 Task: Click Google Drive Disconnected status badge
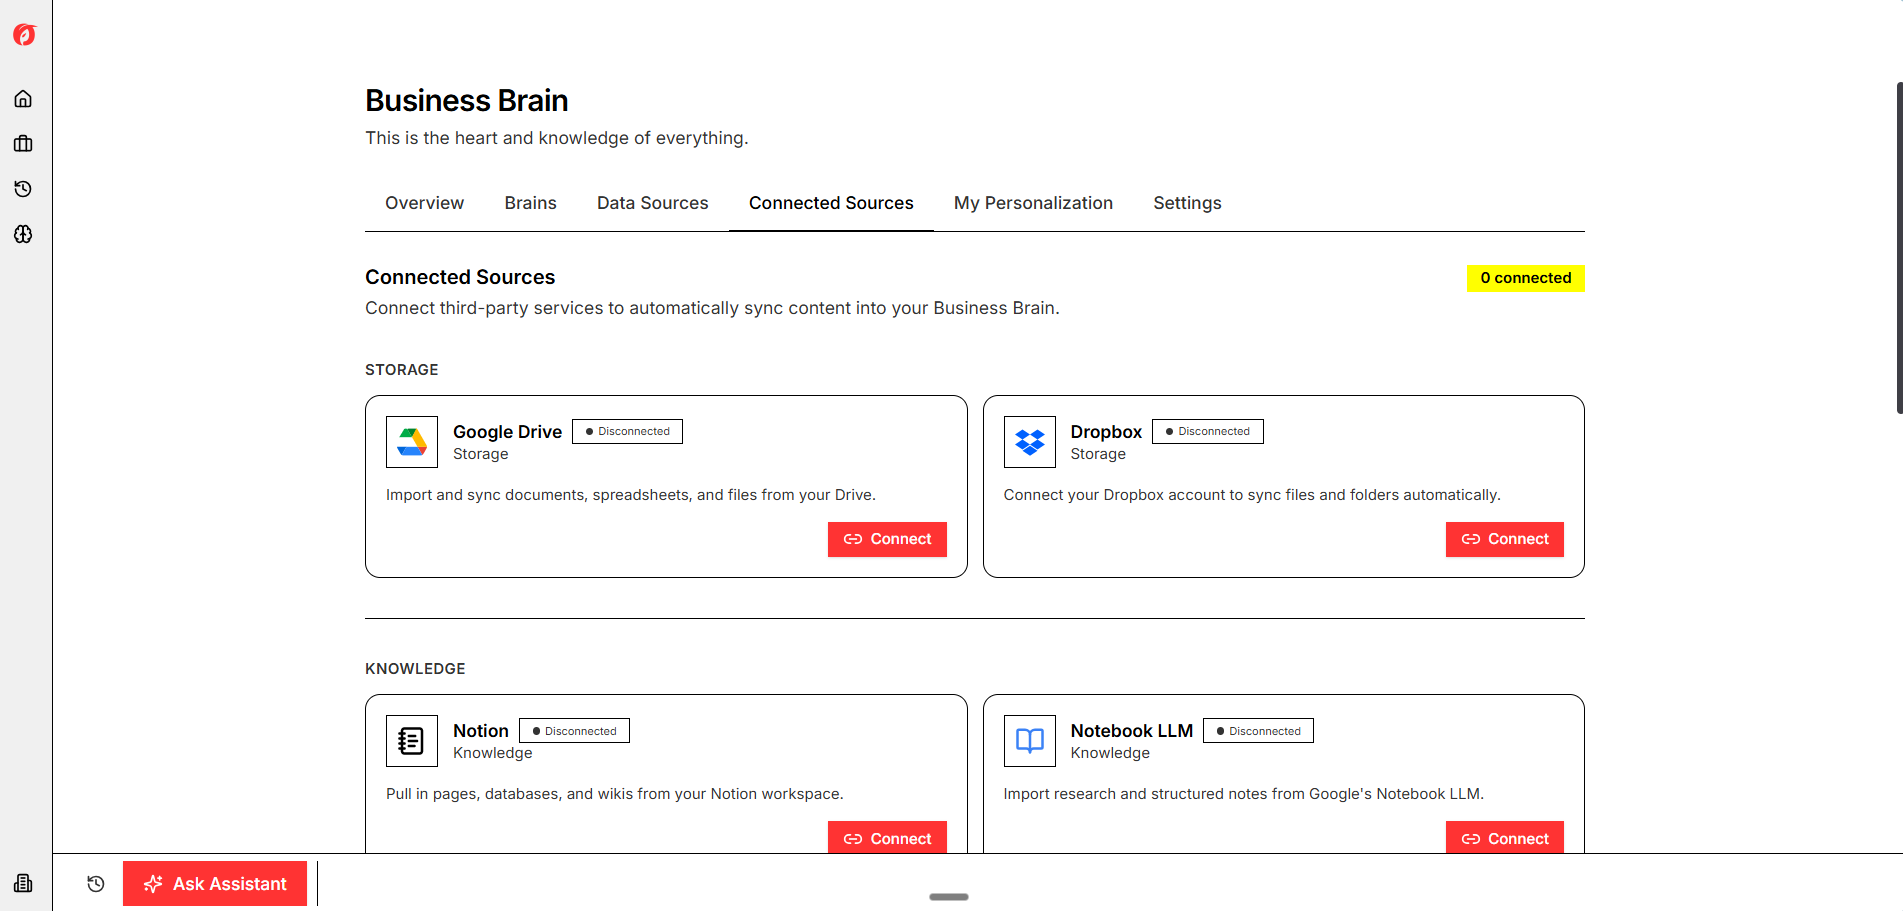(x=627, y=432)
